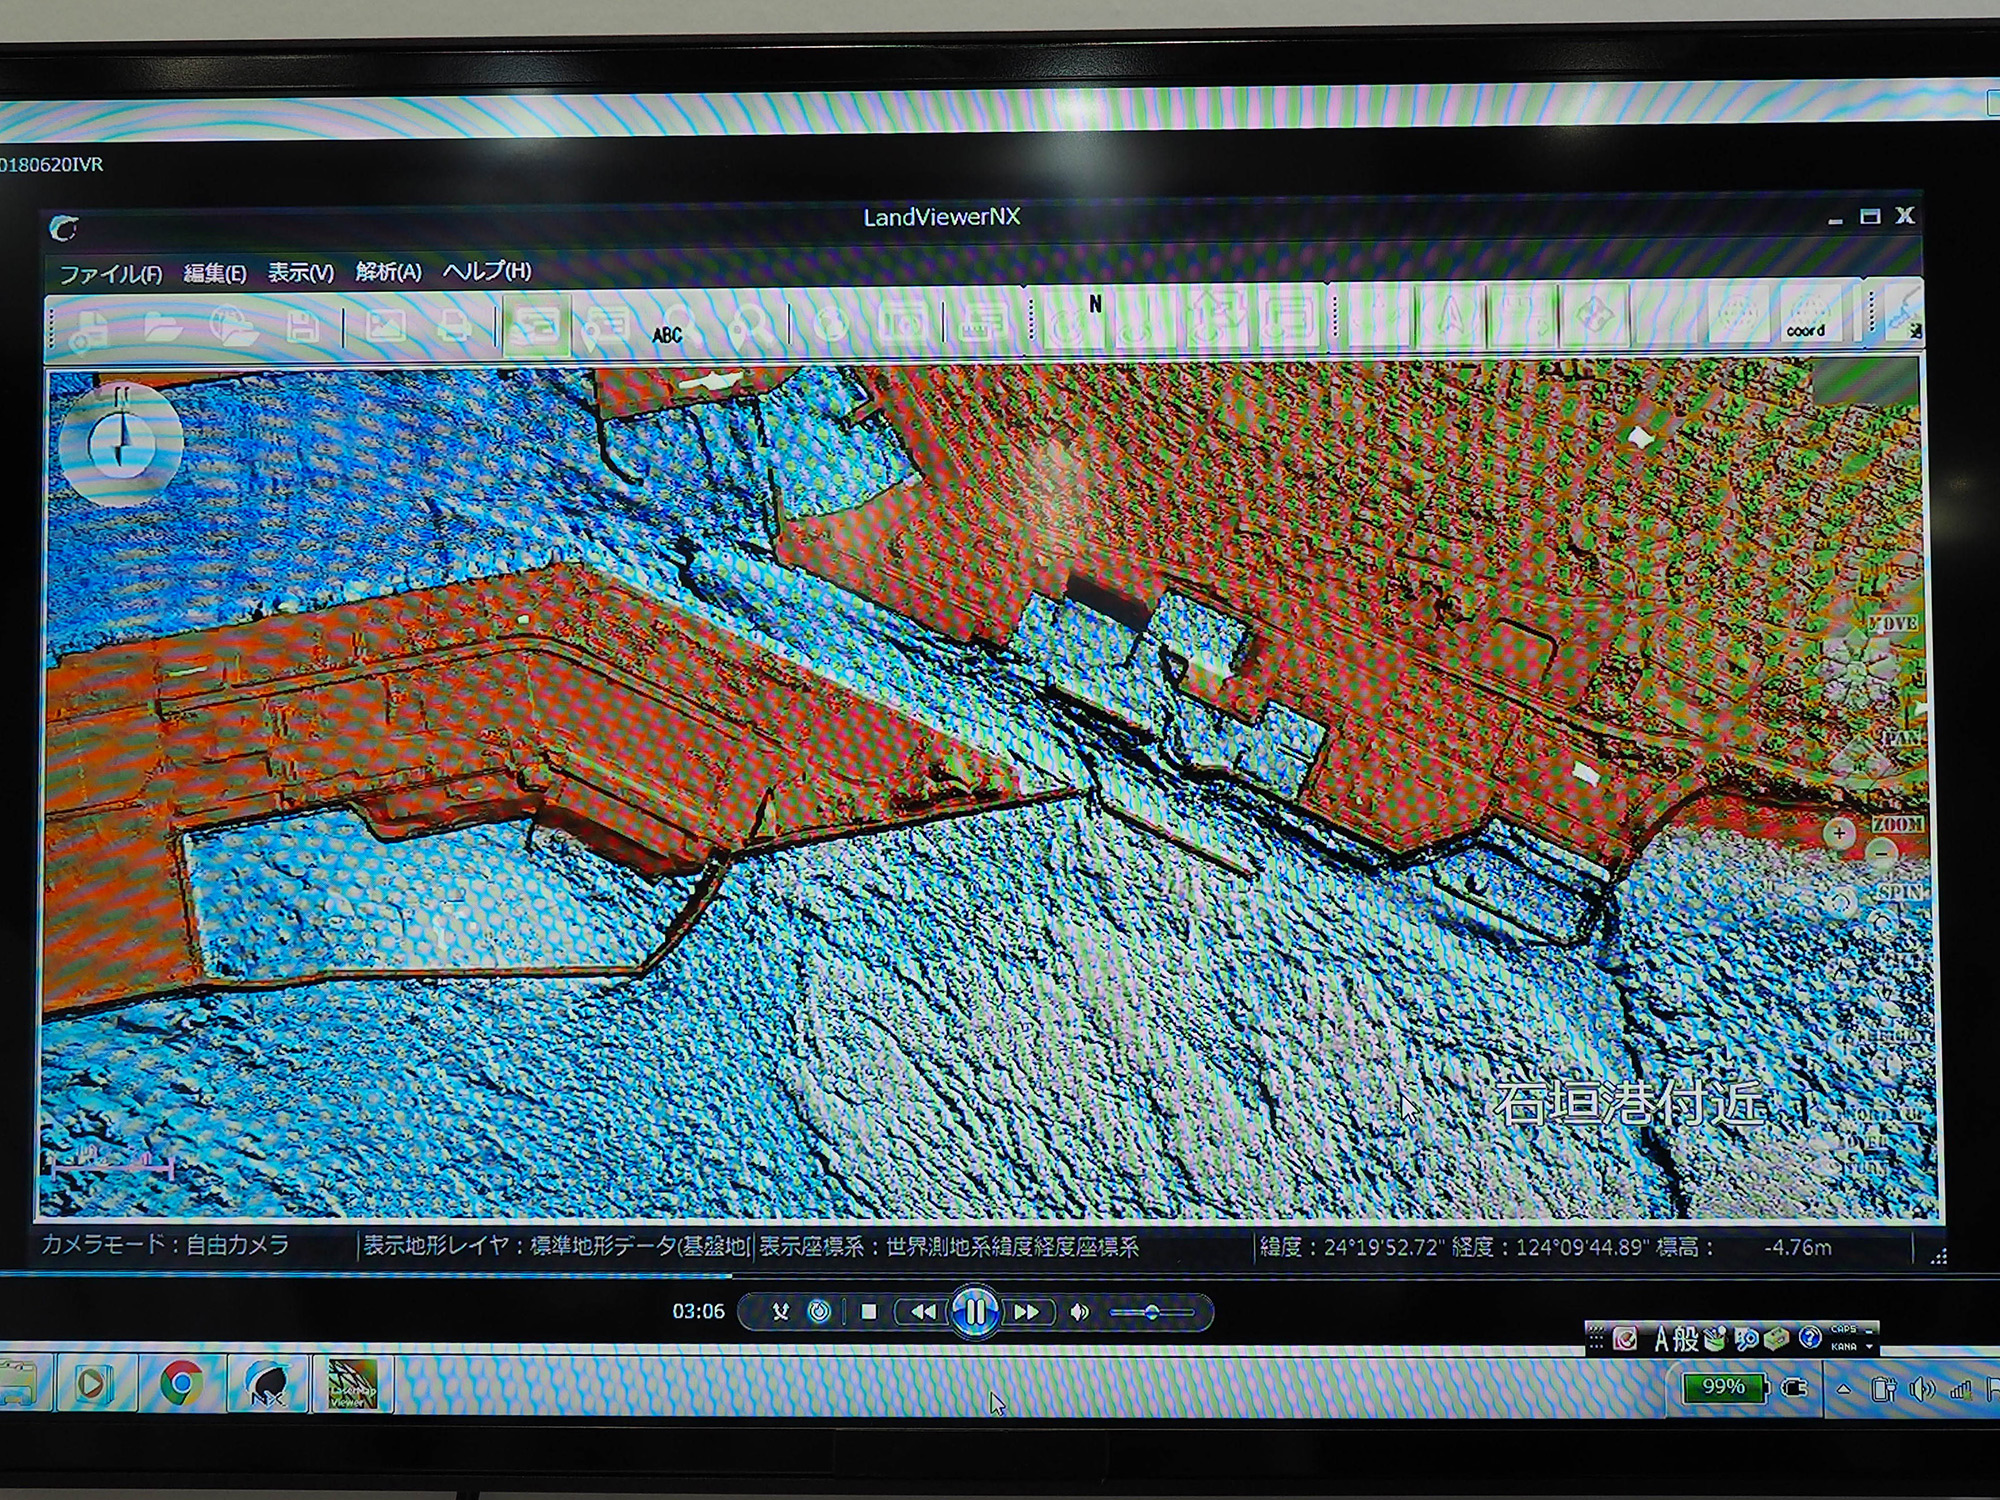Toggle the highlighted layer panel toolbar button
This screenshot has height=1500, width=2000.
(536, 325)
